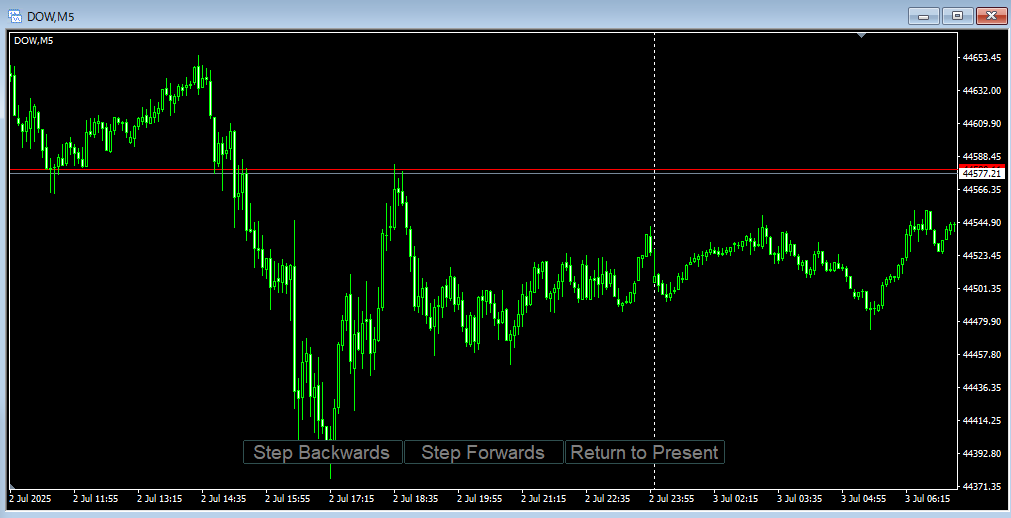Click the 2 Jul 17:15 time label
The height and width of the screenshot is (518, 1011).
(352, 499)
